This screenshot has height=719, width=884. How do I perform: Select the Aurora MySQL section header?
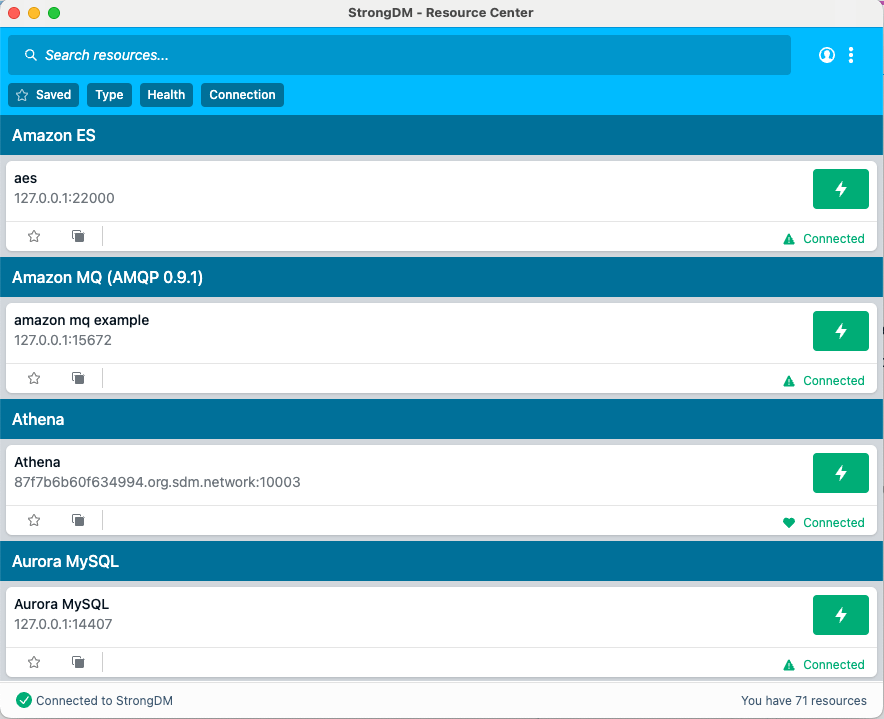pyautogui.click(x=441, y=562)
